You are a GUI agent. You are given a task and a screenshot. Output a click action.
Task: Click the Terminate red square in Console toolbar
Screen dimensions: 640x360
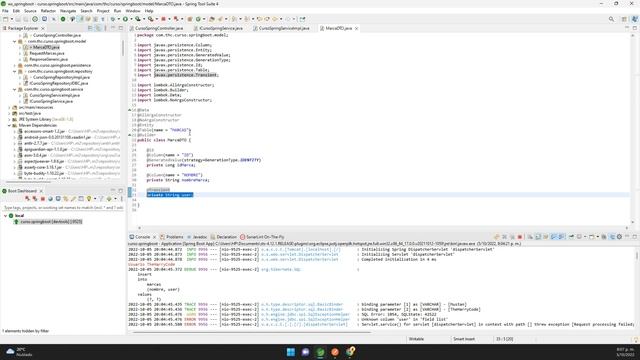520,237
